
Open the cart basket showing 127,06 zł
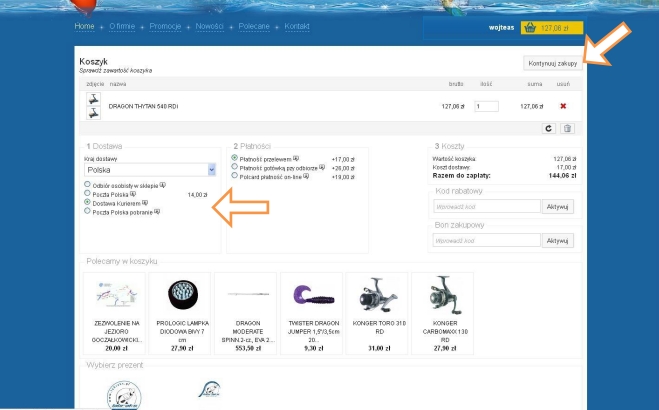click(x=551, y=28)
